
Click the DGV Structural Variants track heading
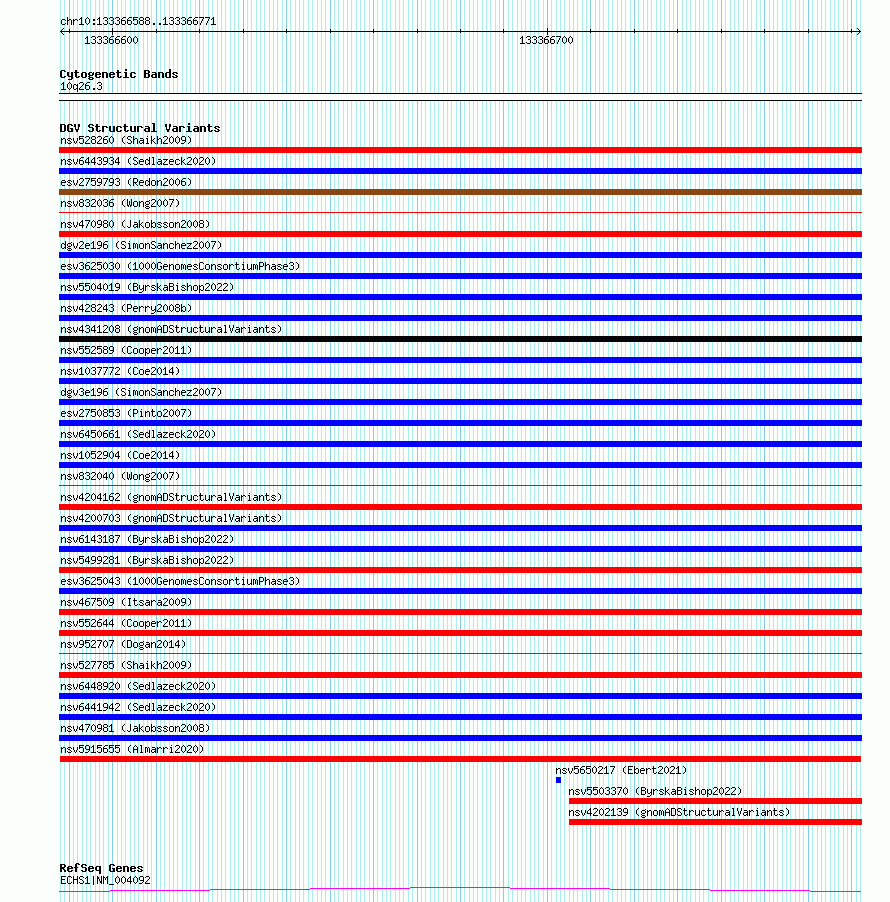(x=140, y=128)
